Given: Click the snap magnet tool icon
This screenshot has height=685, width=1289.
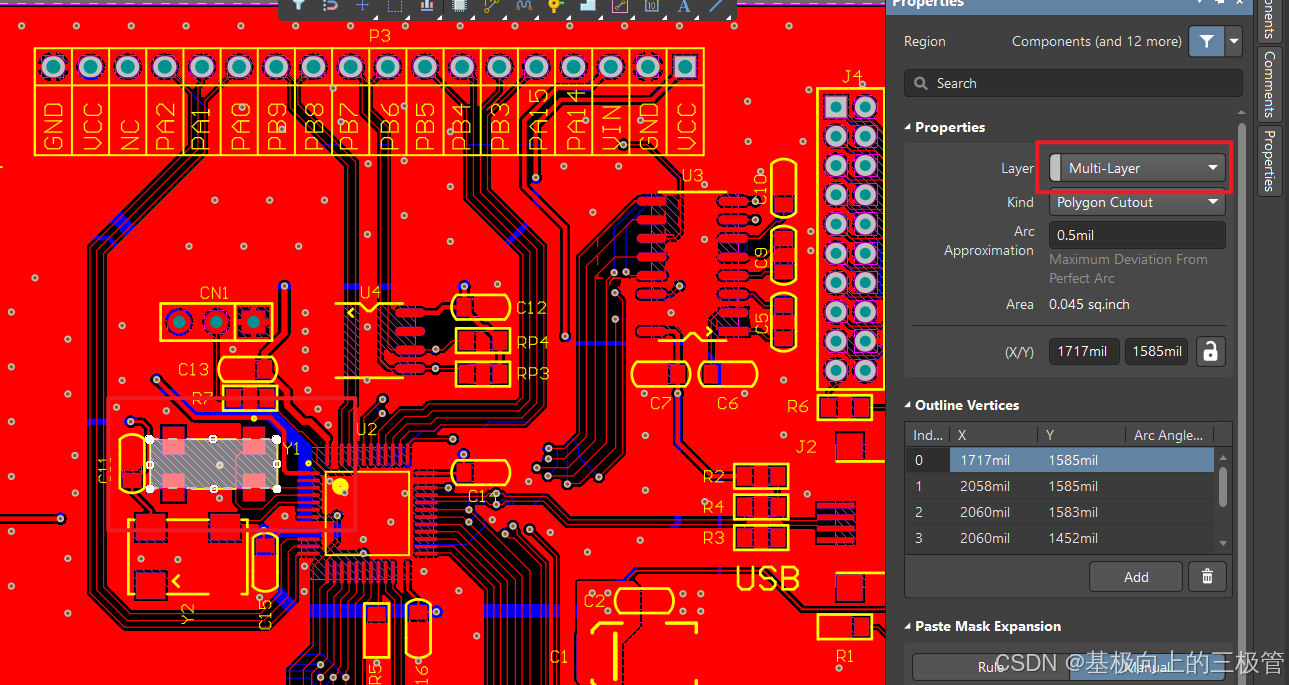Looking at the screenshot, I should point(330,5).
